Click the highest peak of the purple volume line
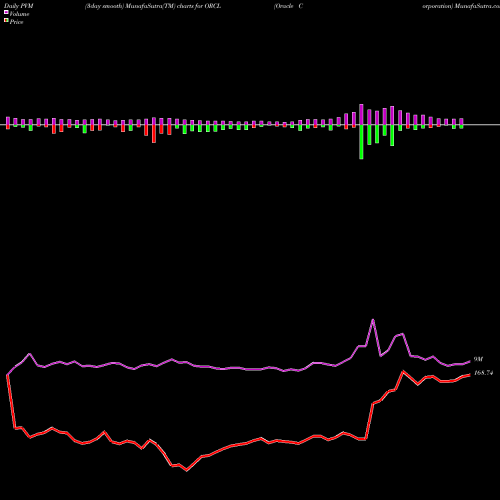The image size is (500, 500). (x=373, y=320)
